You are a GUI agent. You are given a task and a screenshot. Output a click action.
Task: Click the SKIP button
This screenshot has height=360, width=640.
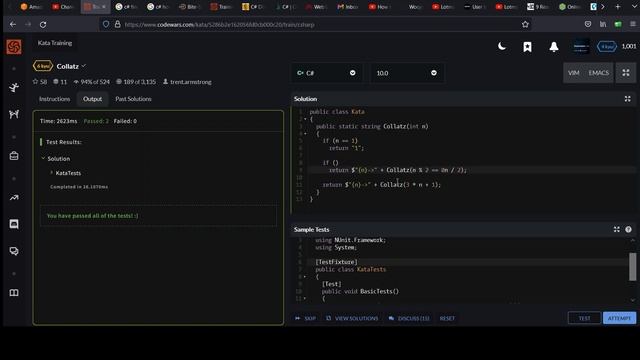click(x=306, y=318)
